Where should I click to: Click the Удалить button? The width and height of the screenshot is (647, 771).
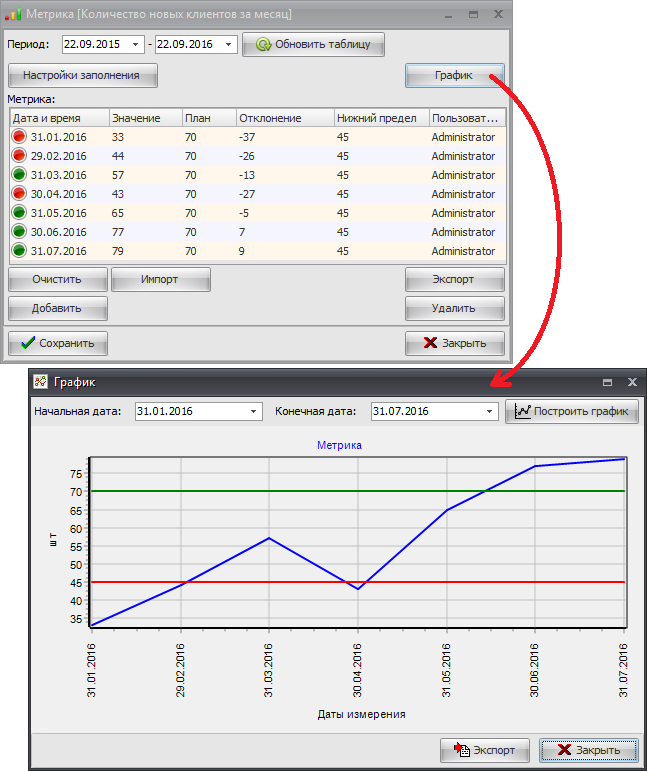454,308
